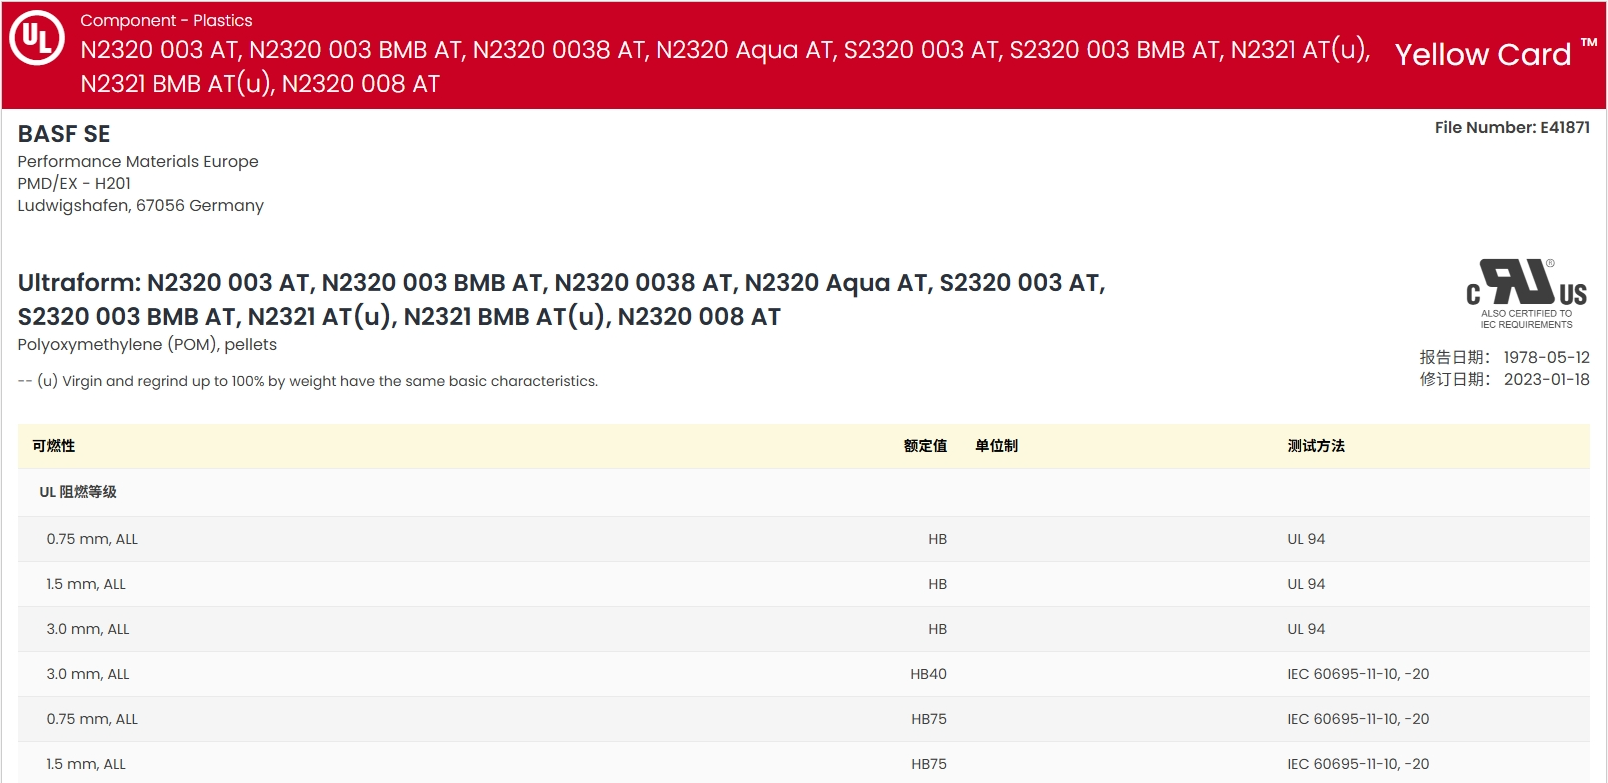The image size is (1608, 783).
Task: Click the red header product list text
Action: [725, 66]
